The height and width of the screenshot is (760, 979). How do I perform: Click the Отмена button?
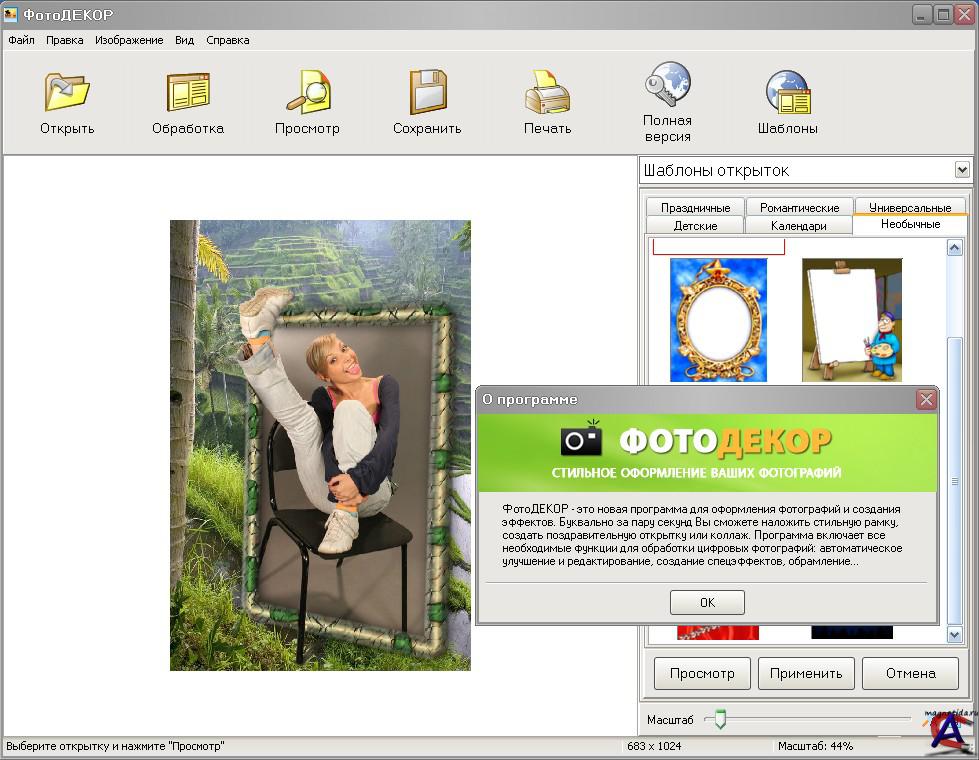pos(910,673)
